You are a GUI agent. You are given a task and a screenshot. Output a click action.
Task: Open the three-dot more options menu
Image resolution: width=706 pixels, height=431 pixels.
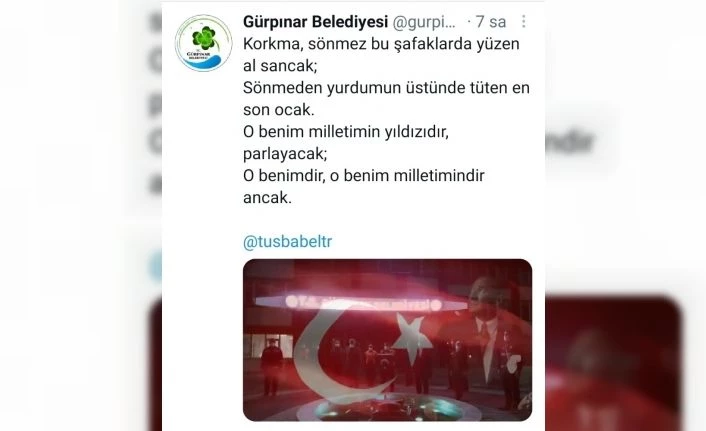pyautogui.click(x=523, y=22)
